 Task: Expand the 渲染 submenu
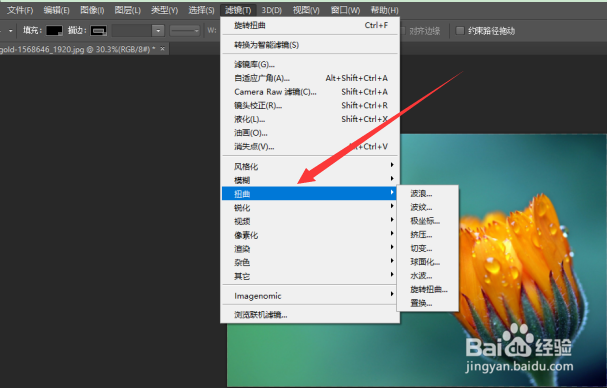[x=310, y=249]
